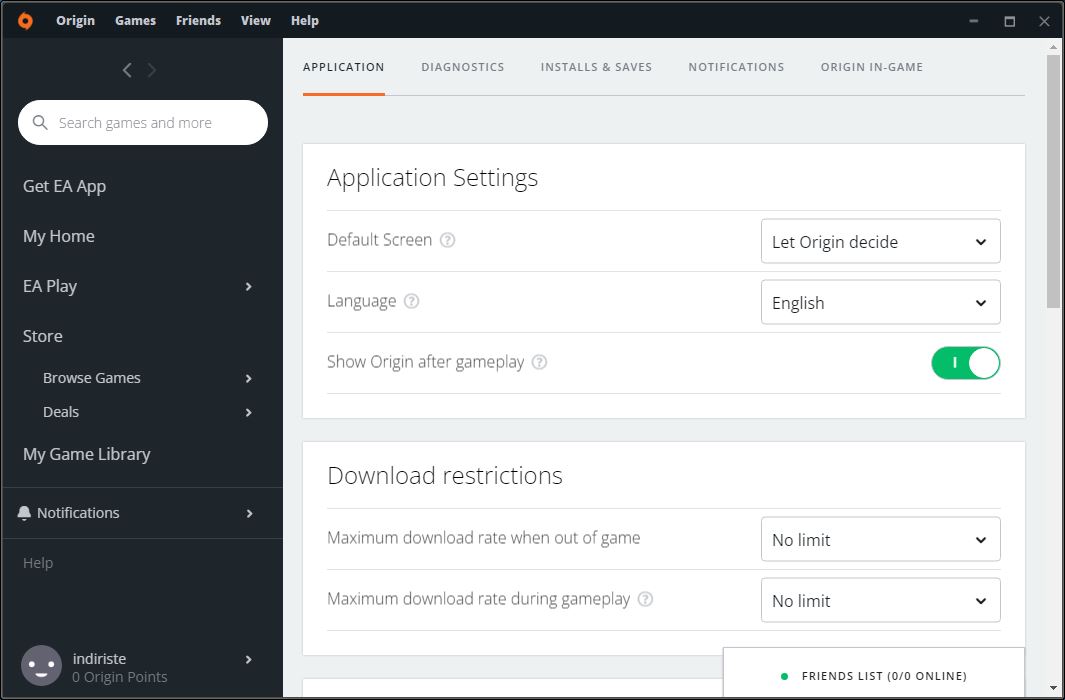The width and height of the screenshot is (1065, 700).
Task: Show help for download rate during gameplay
Action: tap(645, 600)
